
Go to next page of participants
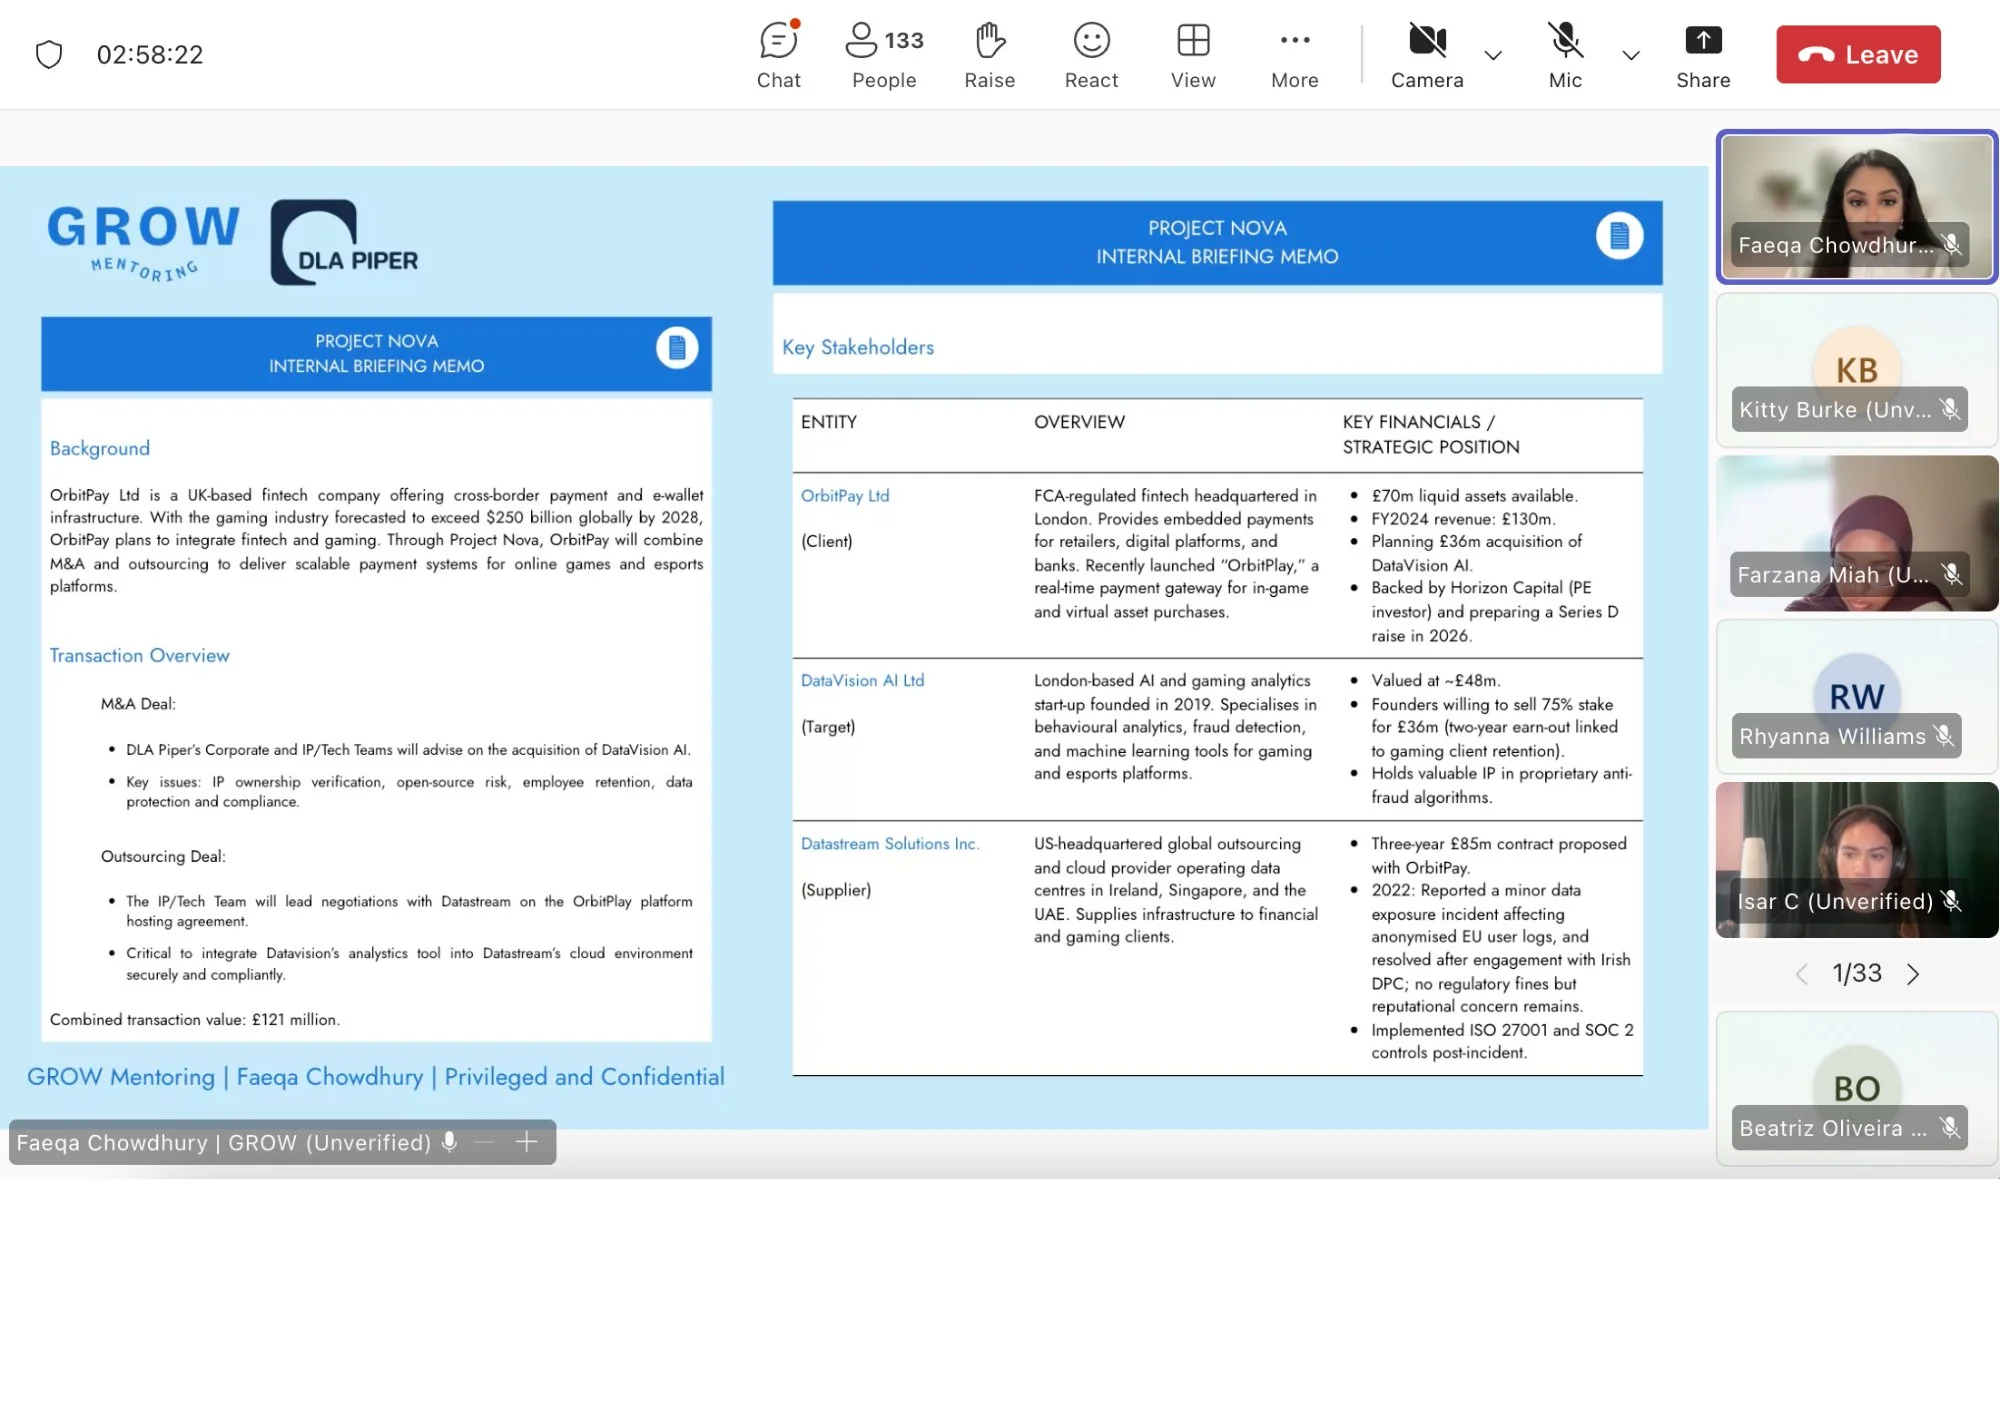(x=1913, y=974)
